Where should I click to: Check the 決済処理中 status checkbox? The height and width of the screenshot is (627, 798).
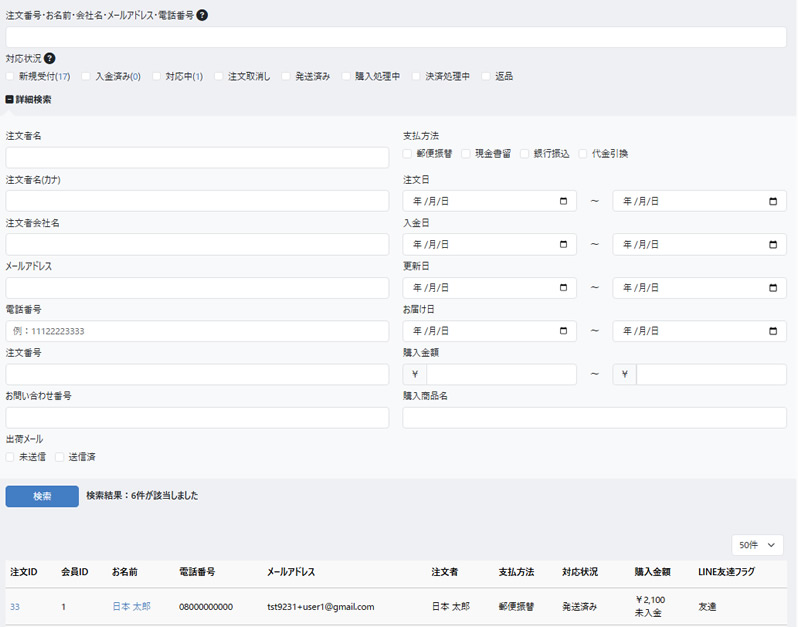tap(416, 76)
